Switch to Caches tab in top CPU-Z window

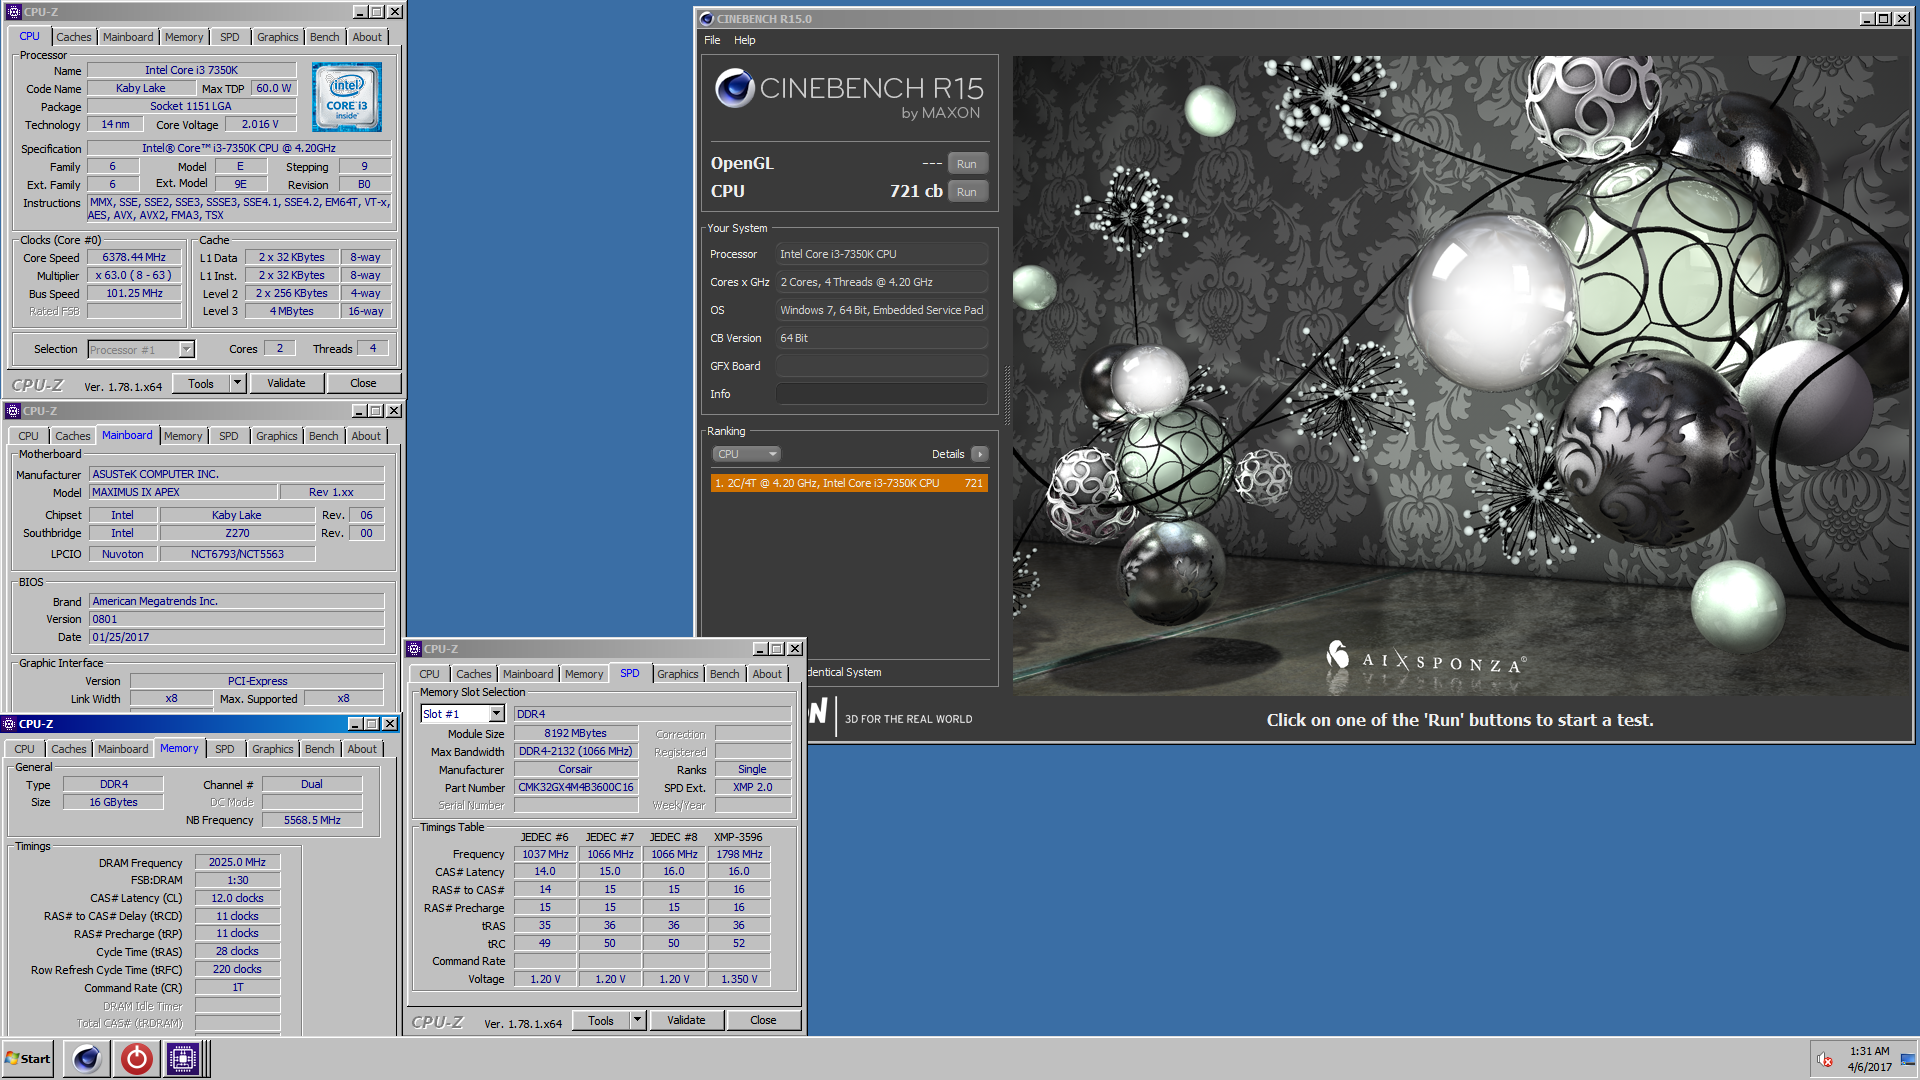click(73, 37)
